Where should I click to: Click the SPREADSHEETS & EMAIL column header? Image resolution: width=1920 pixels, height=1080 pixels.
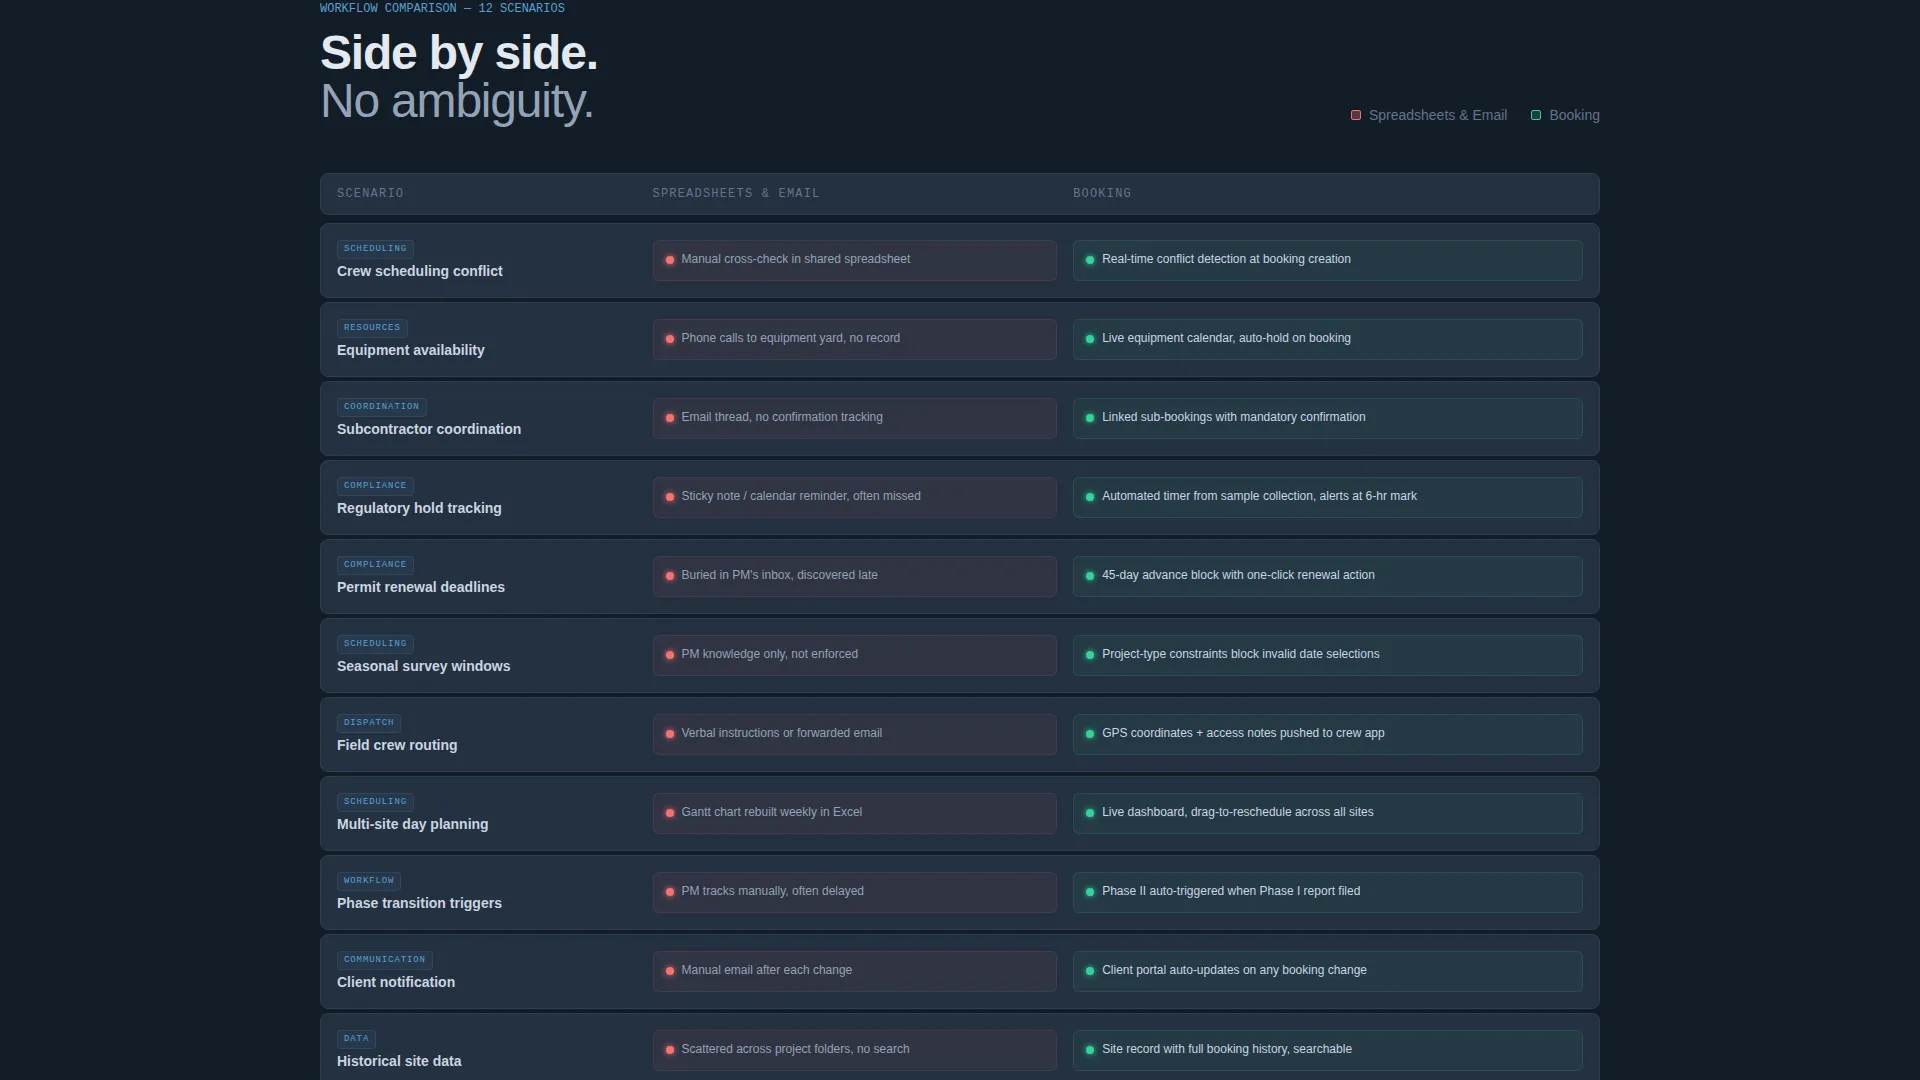pos(736,193)
